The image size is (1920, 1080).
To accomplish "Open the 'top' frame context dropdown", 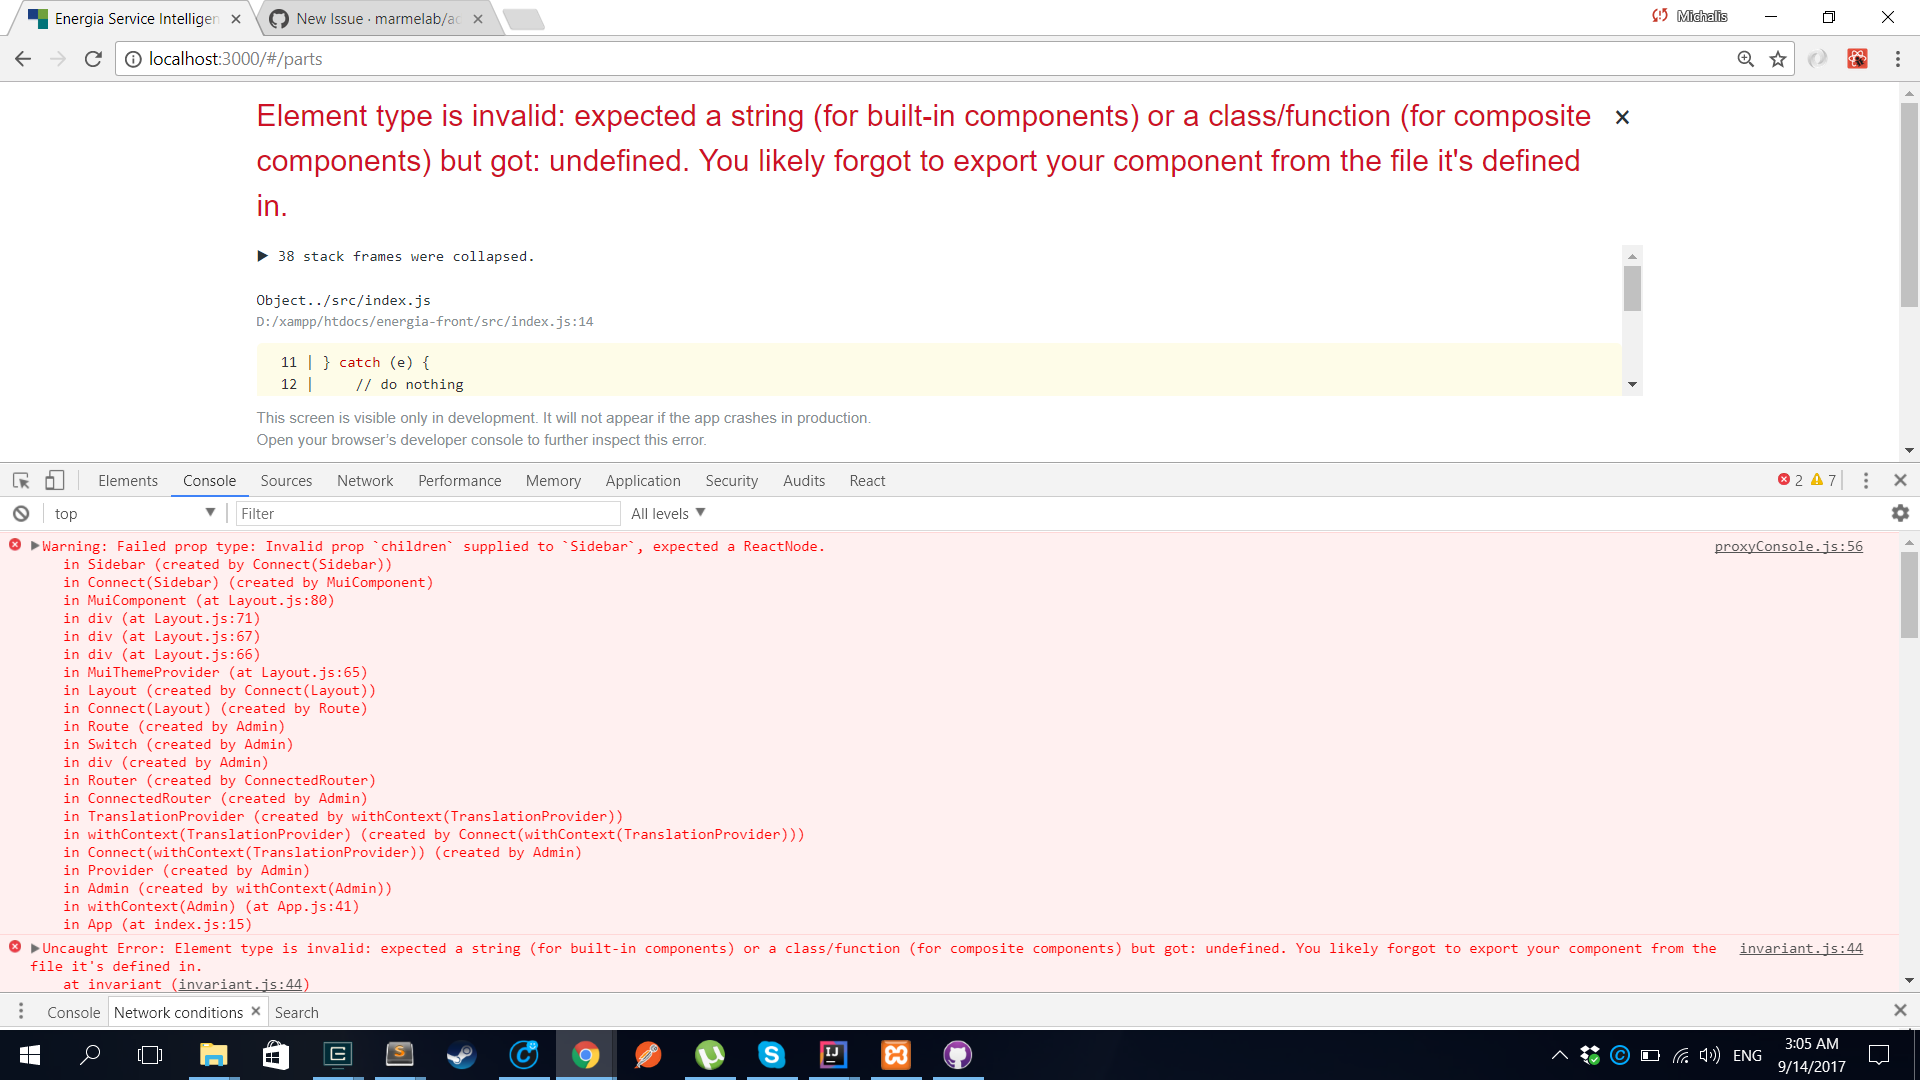I will pos(133,513).
